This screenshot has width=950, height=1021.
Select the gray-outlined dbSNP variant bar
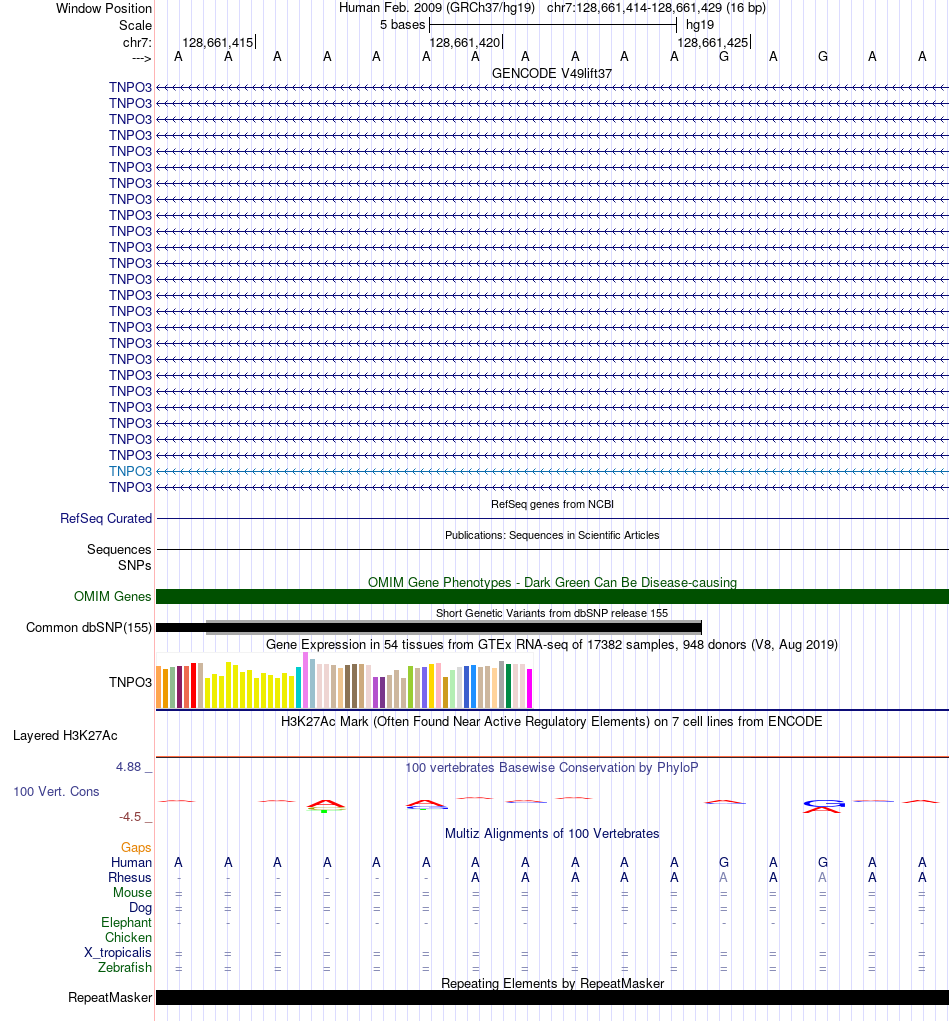pyautogui.click(x=454, y=627)
